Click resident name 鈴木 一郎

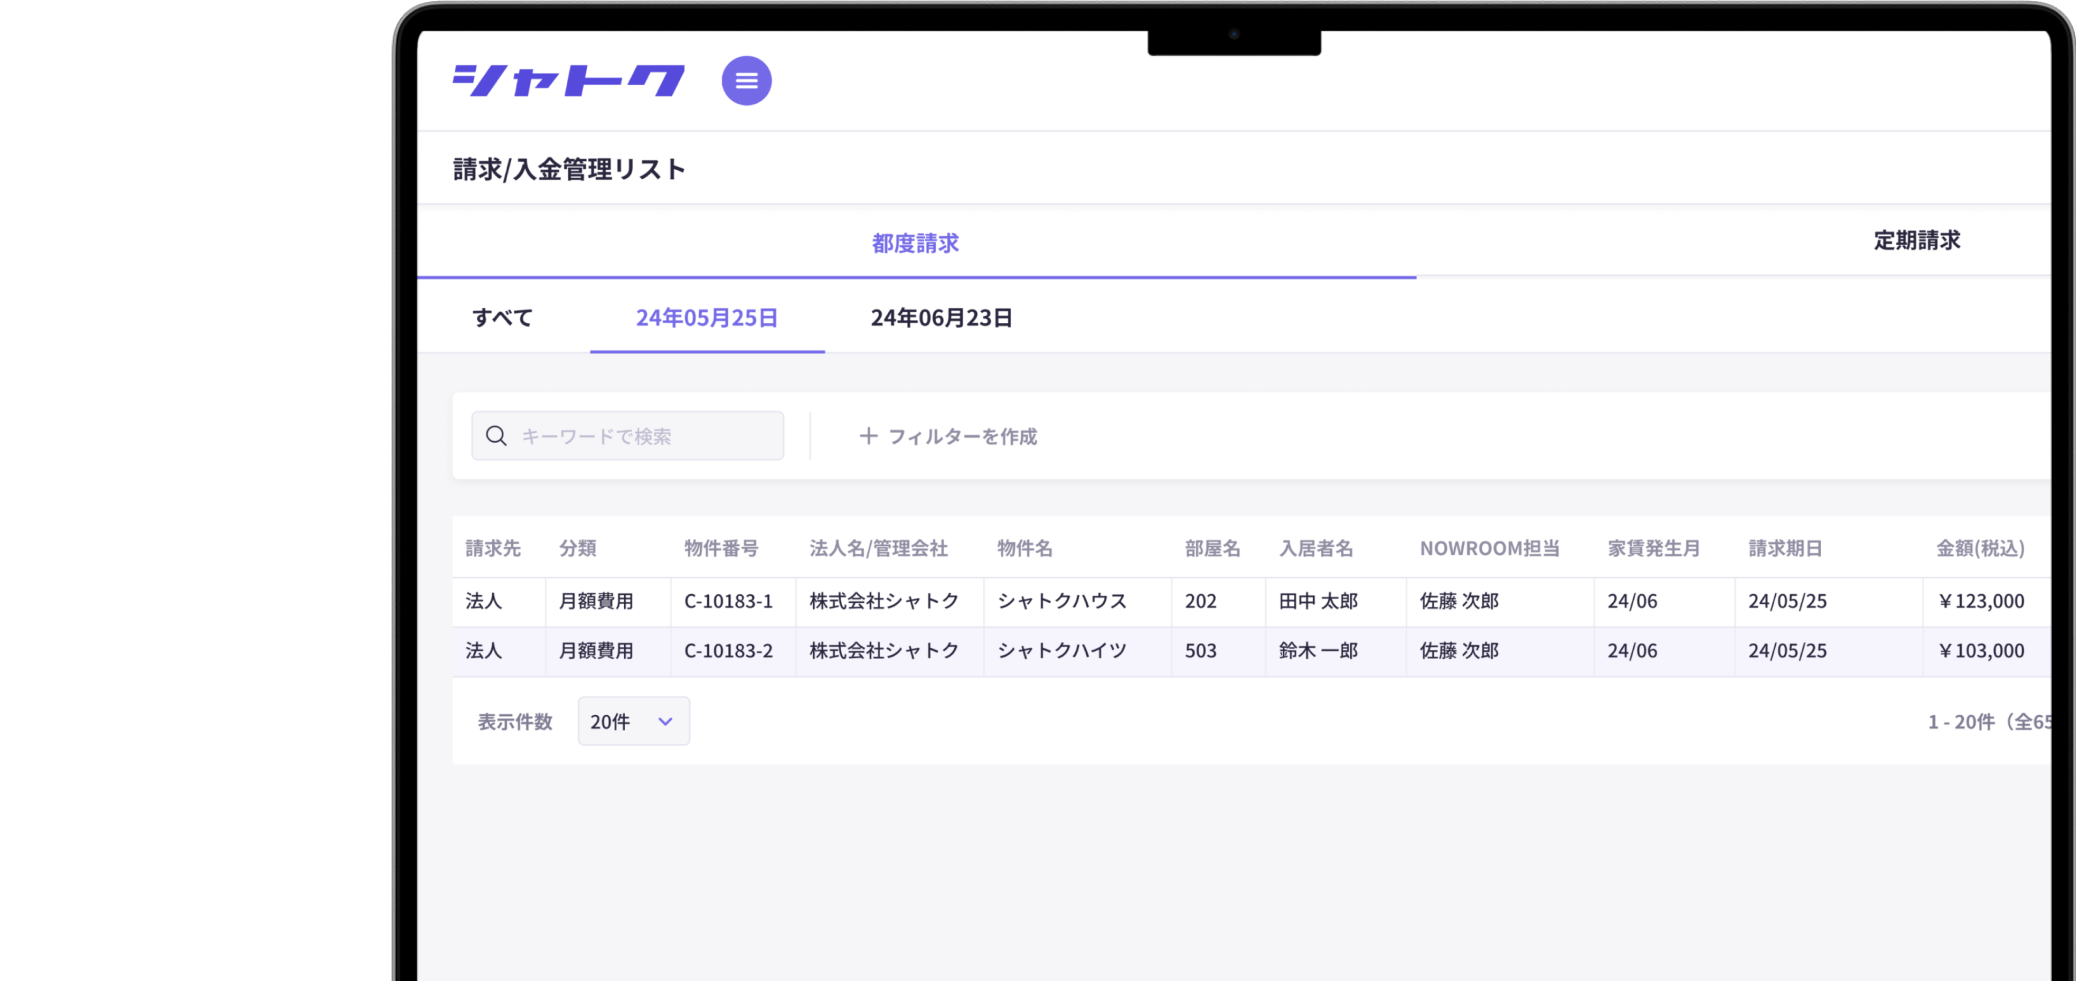(x=1318, y=651)
